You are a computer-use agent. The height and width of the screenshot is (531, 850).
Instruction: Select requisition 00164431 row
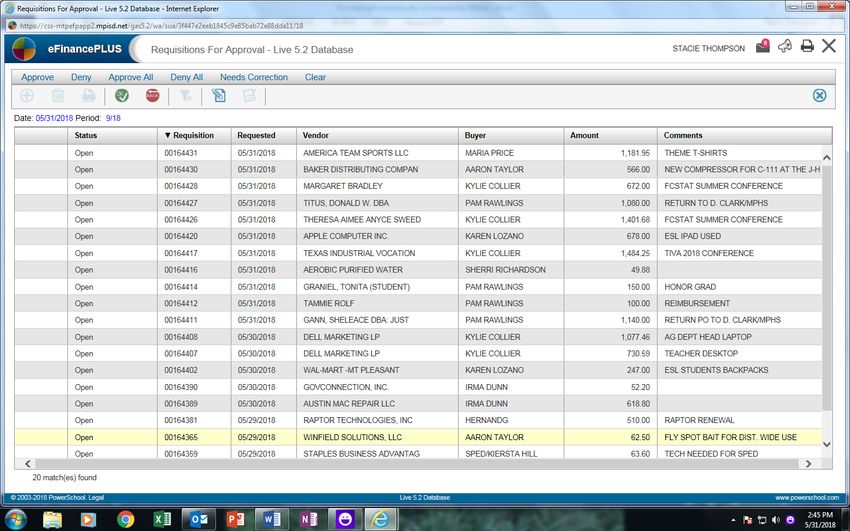(418, 153)
